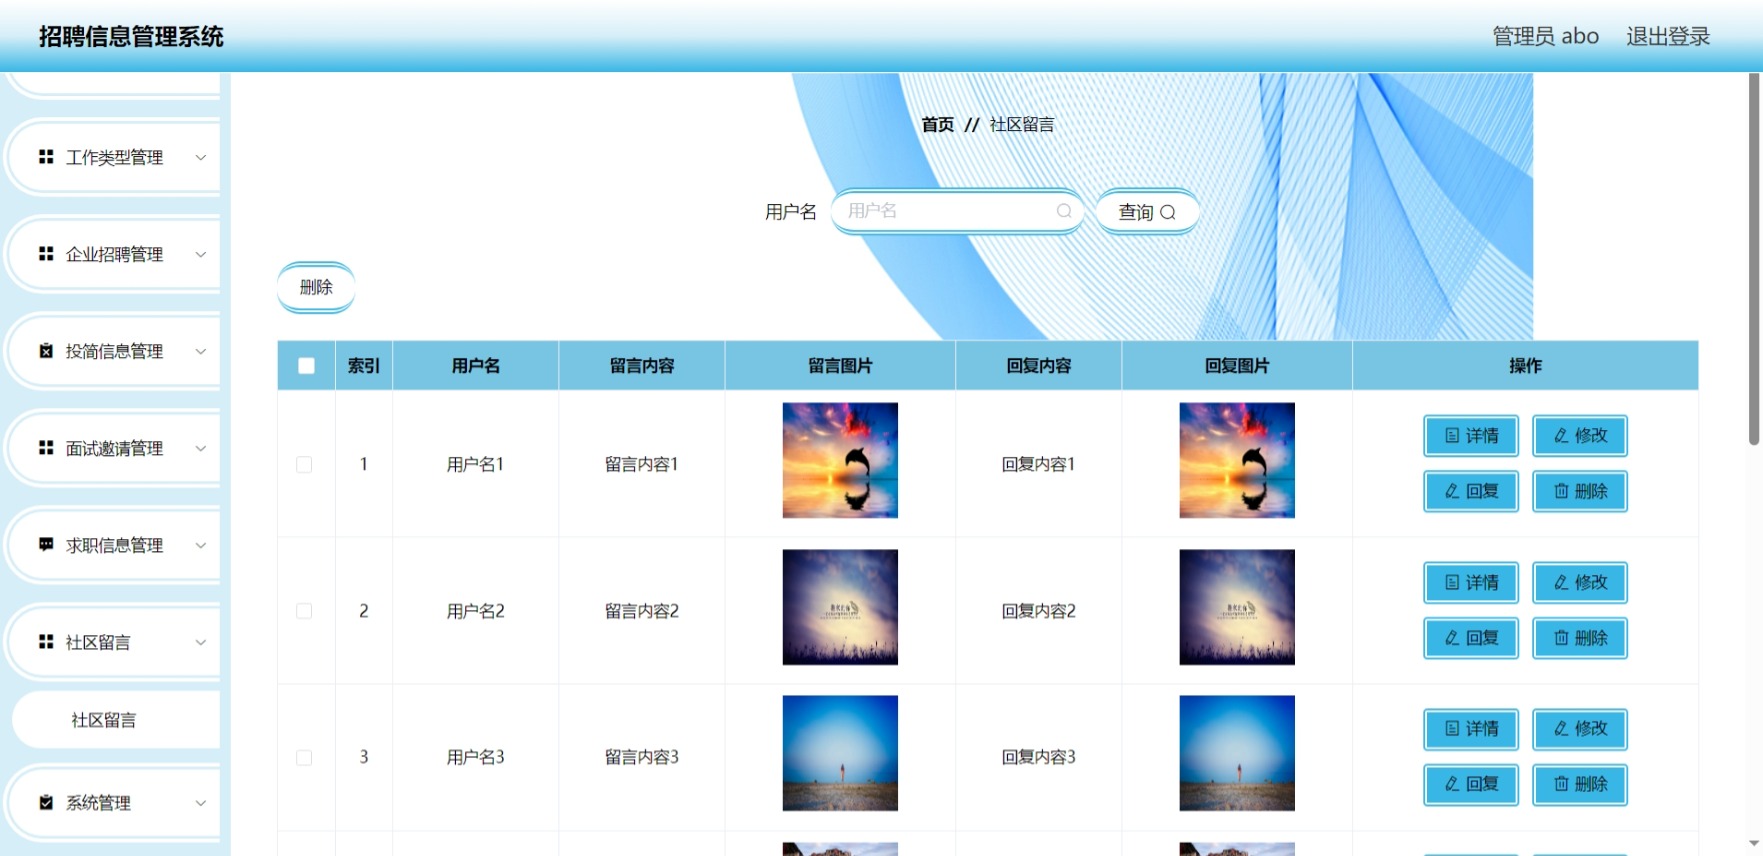Click magnifier icon inside 用户名 search field

1064,211
